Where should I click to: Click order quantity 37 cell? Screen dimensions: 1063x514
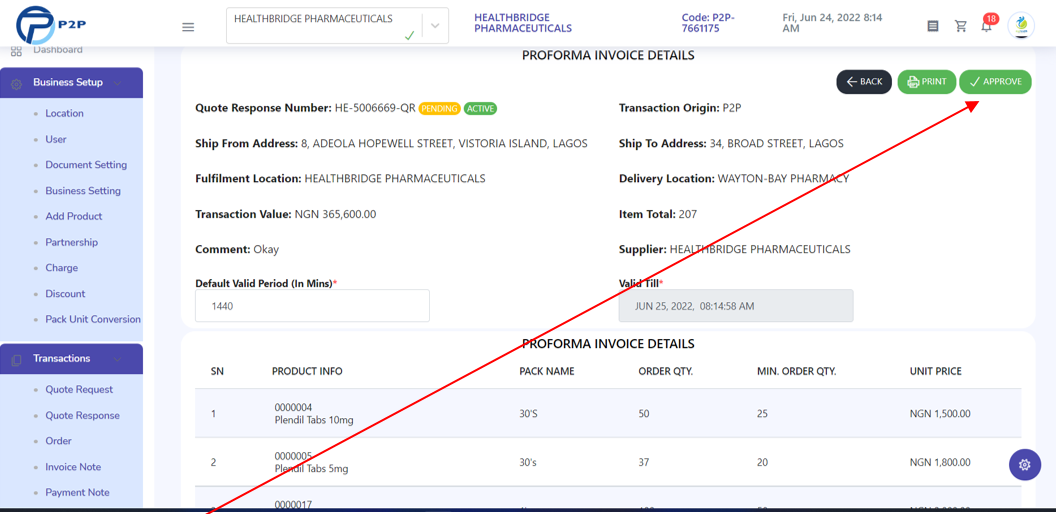click(643, 462)
